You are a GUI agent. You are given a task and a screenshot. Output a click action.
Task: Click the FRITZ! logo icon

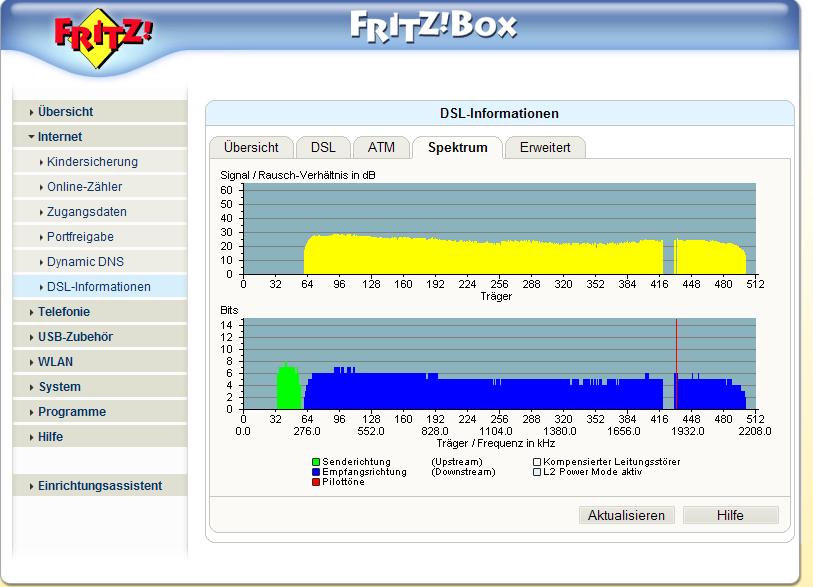pos(103,39)
